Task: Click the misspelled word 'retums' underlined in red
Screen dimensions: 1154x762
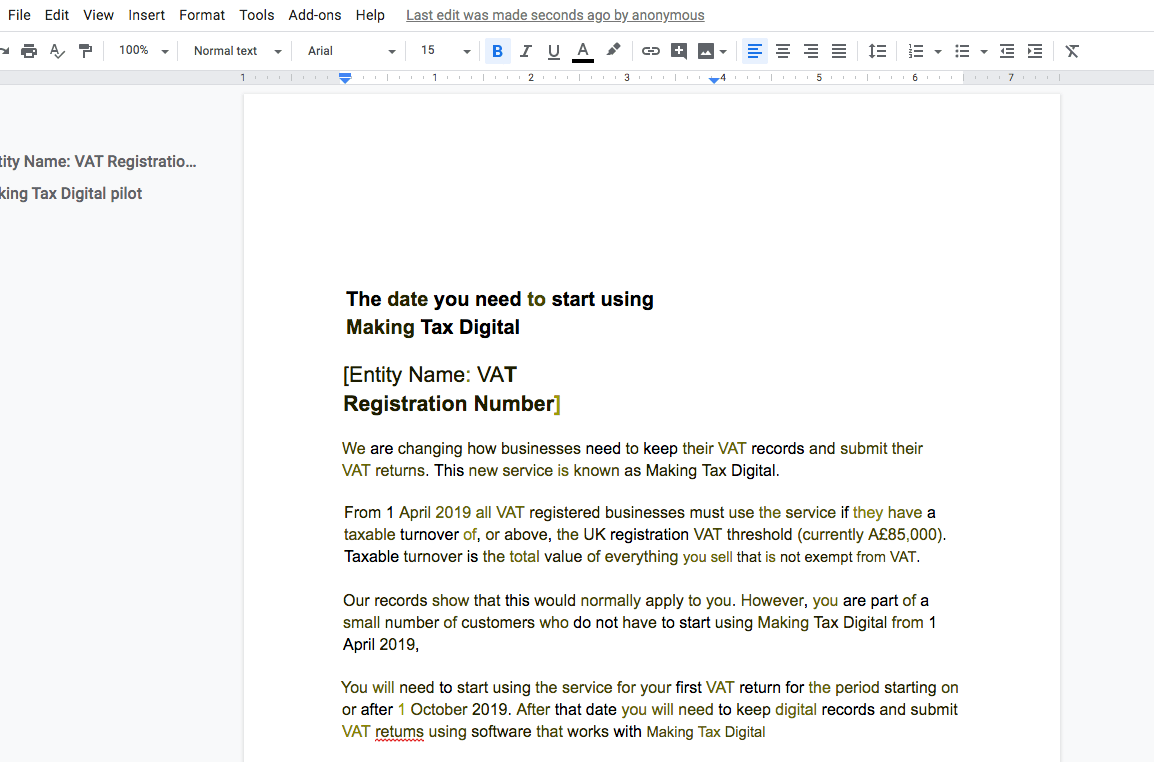Action: (x=400, y=732)
